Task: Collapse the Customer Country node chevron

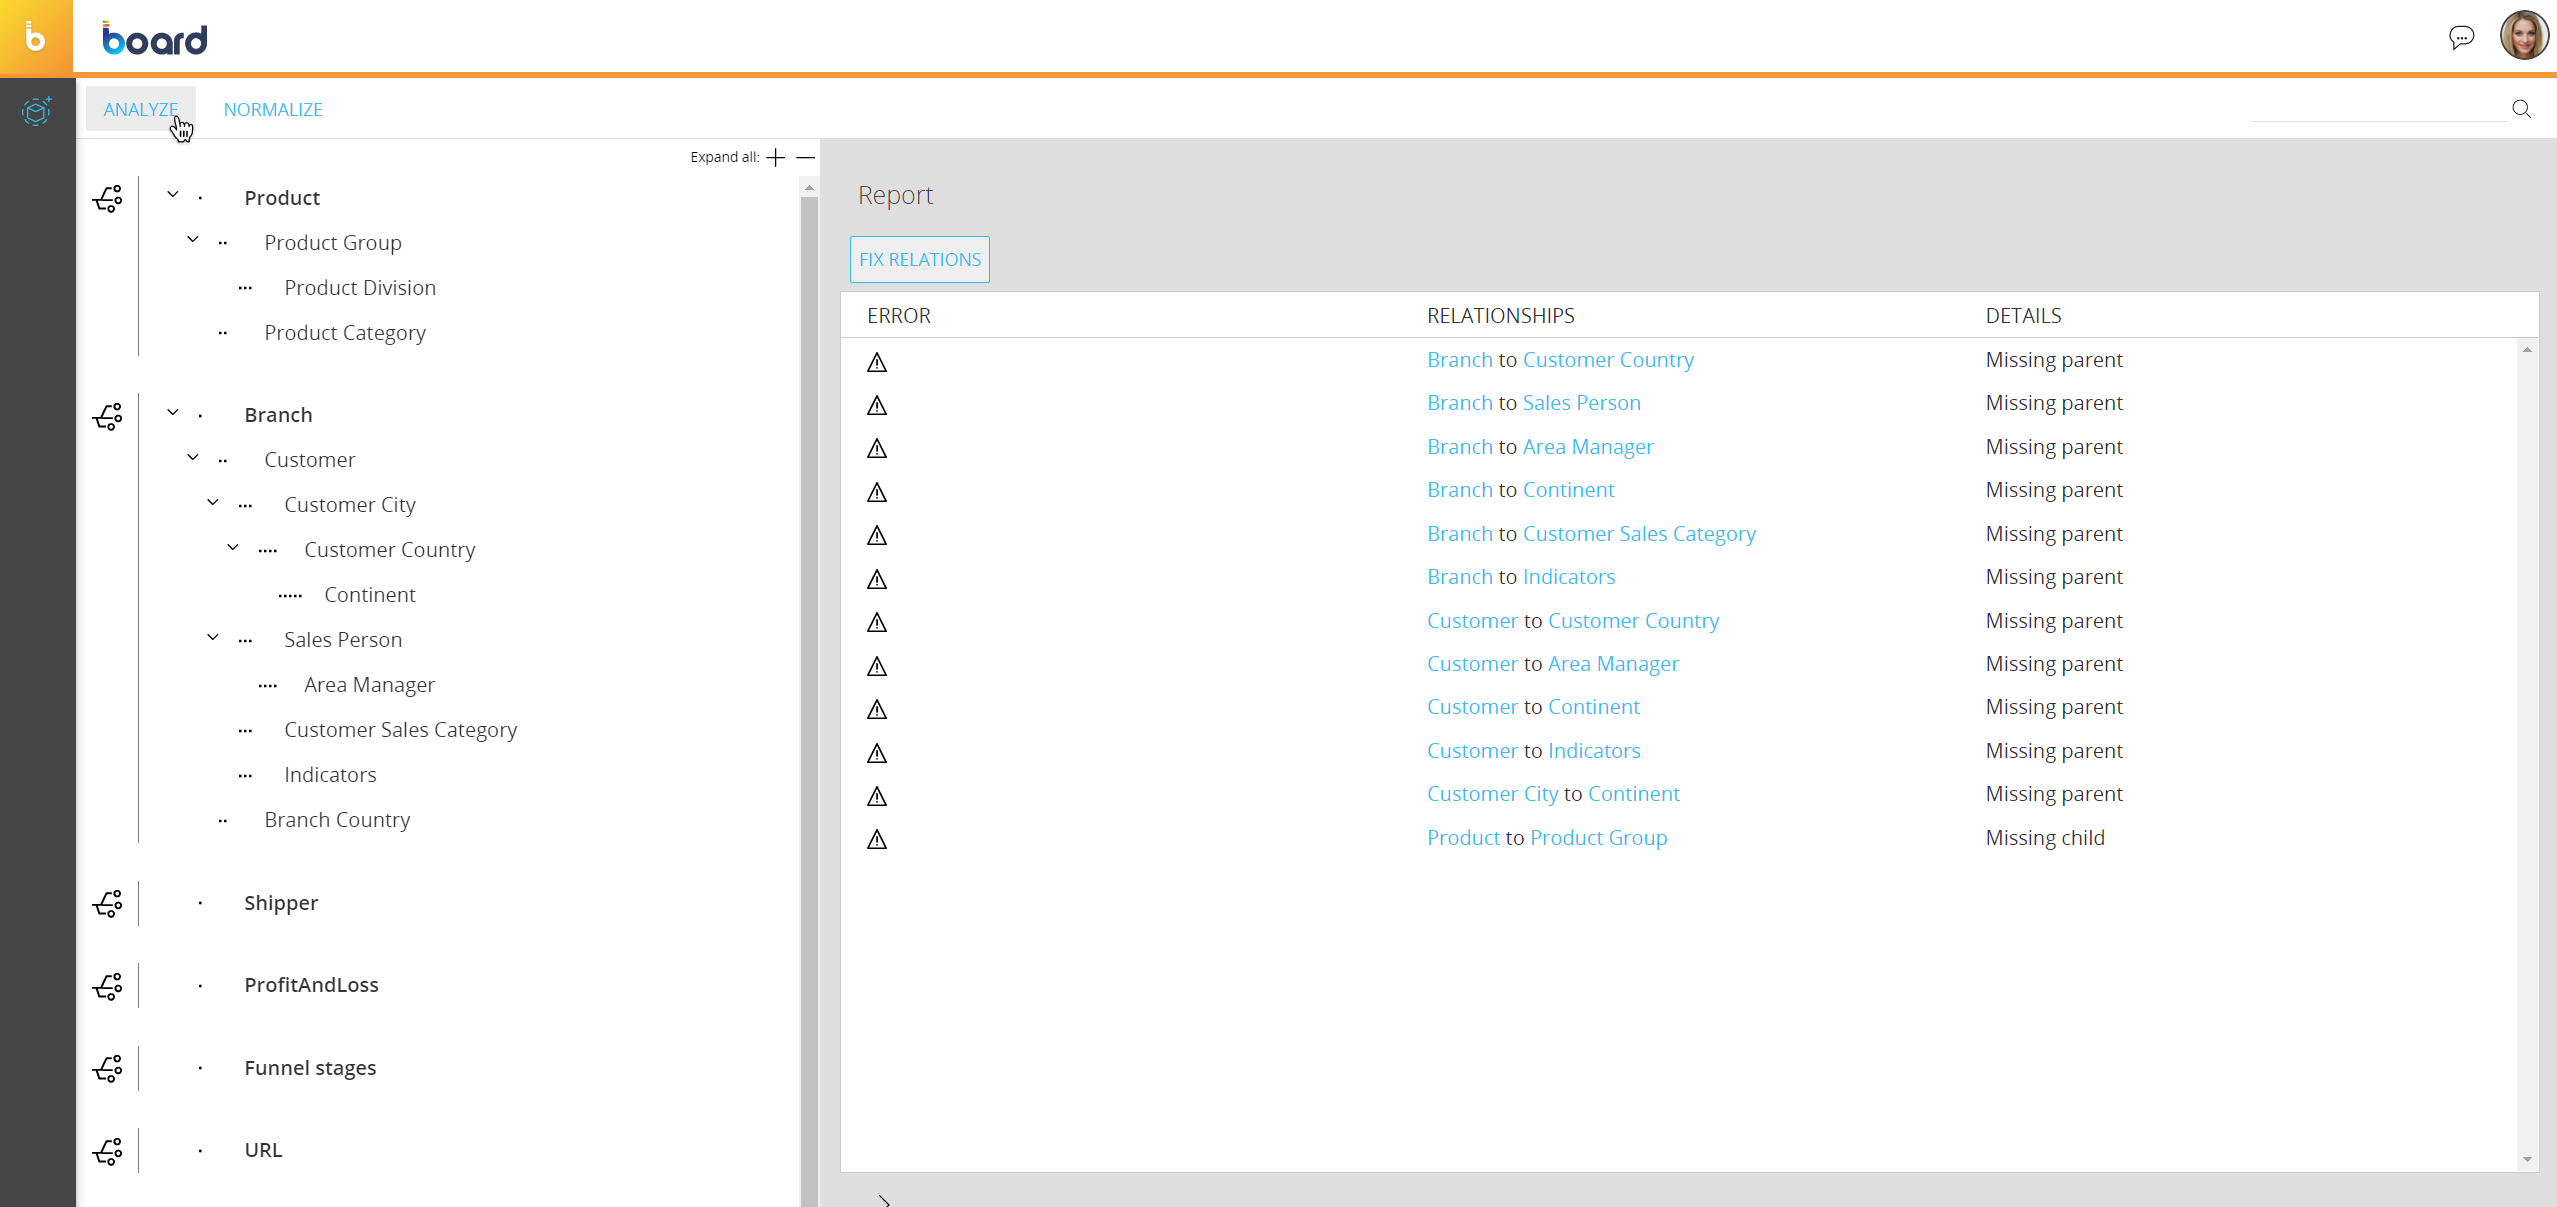Action: click(233, 547)
